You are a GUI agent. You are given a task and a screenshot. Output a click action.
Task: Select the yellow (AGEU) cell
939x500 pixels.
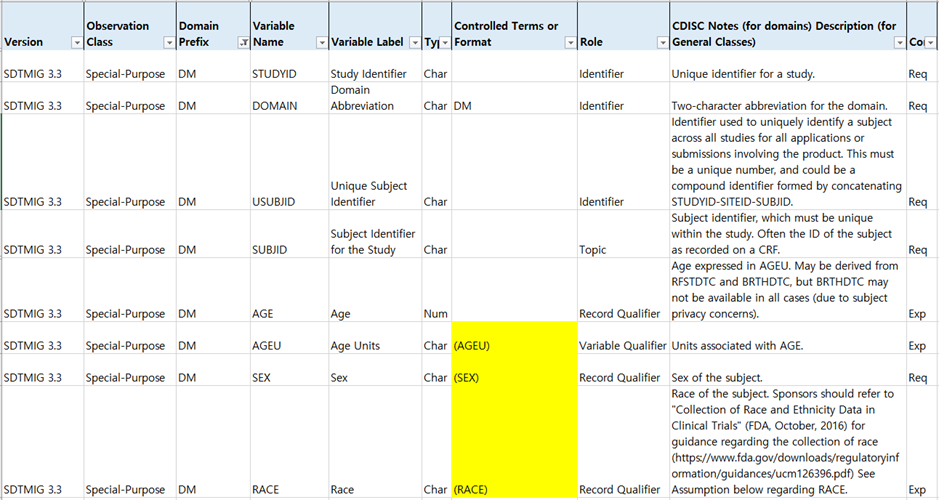point(513,345)
